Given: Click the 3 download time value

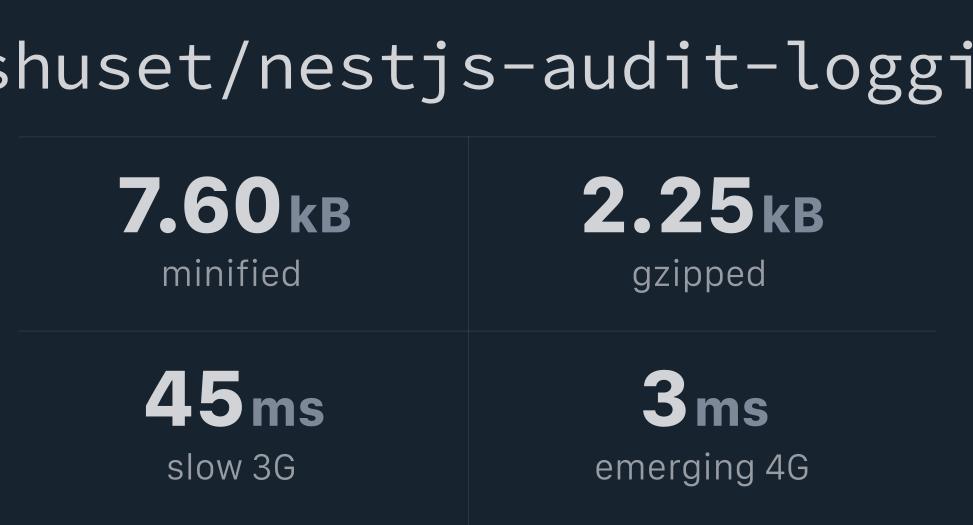Looking at the screenshot, I should tap(664, 400).
